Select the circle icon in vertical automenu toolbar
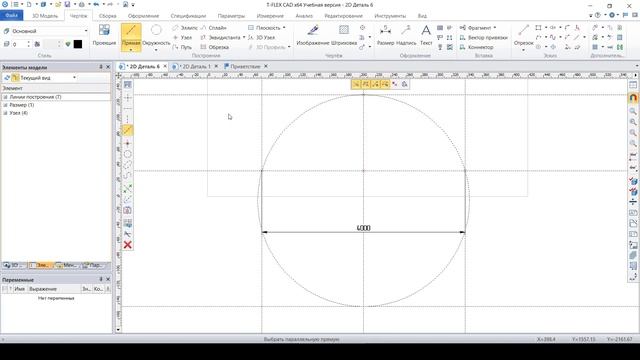 pyautogui.click(x=128, y=154)
